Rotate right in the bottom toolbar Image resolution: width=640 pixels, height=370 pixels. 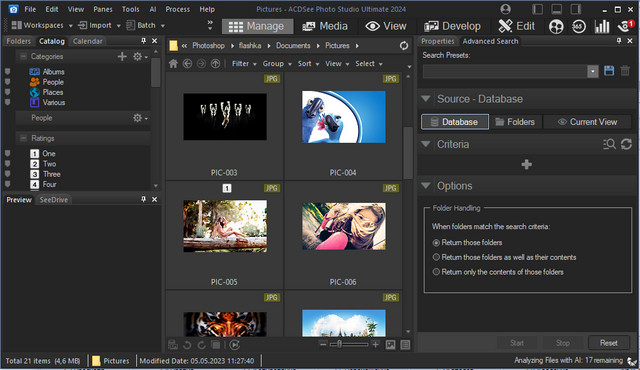[201, 345]
